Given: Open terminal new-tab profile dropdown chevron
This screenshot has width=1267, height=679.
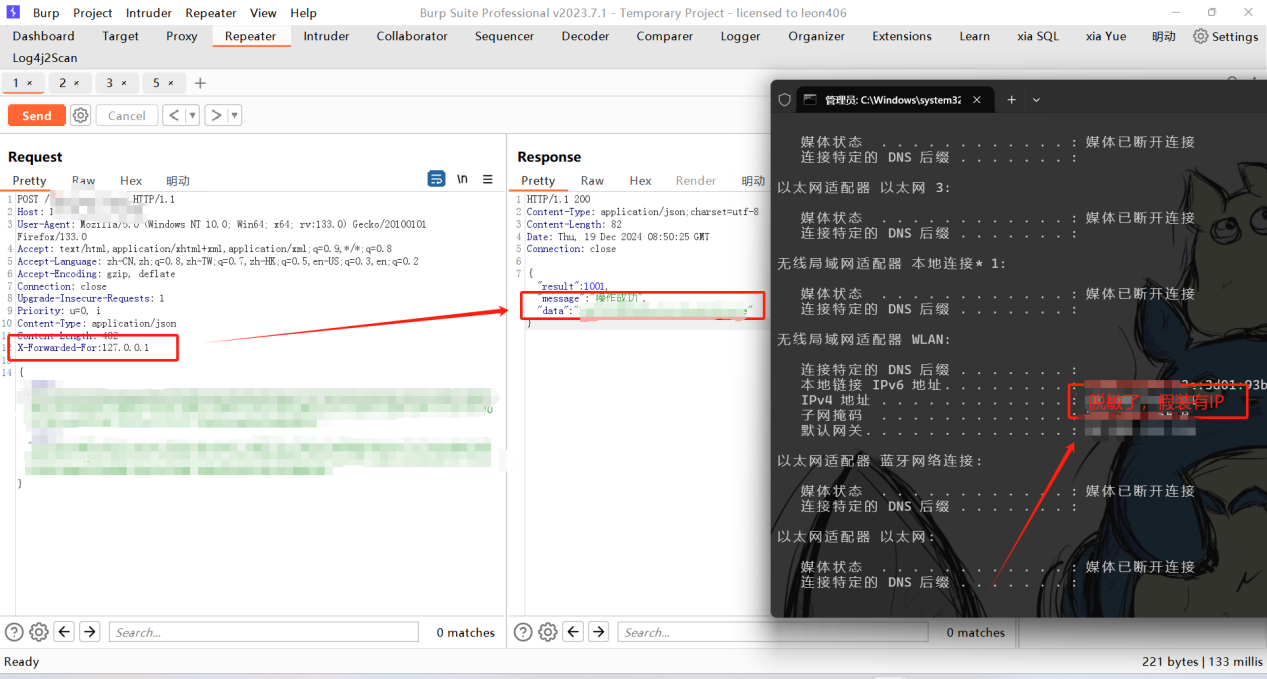Looking at the screenshot, I should click(x=1036, y=100).
